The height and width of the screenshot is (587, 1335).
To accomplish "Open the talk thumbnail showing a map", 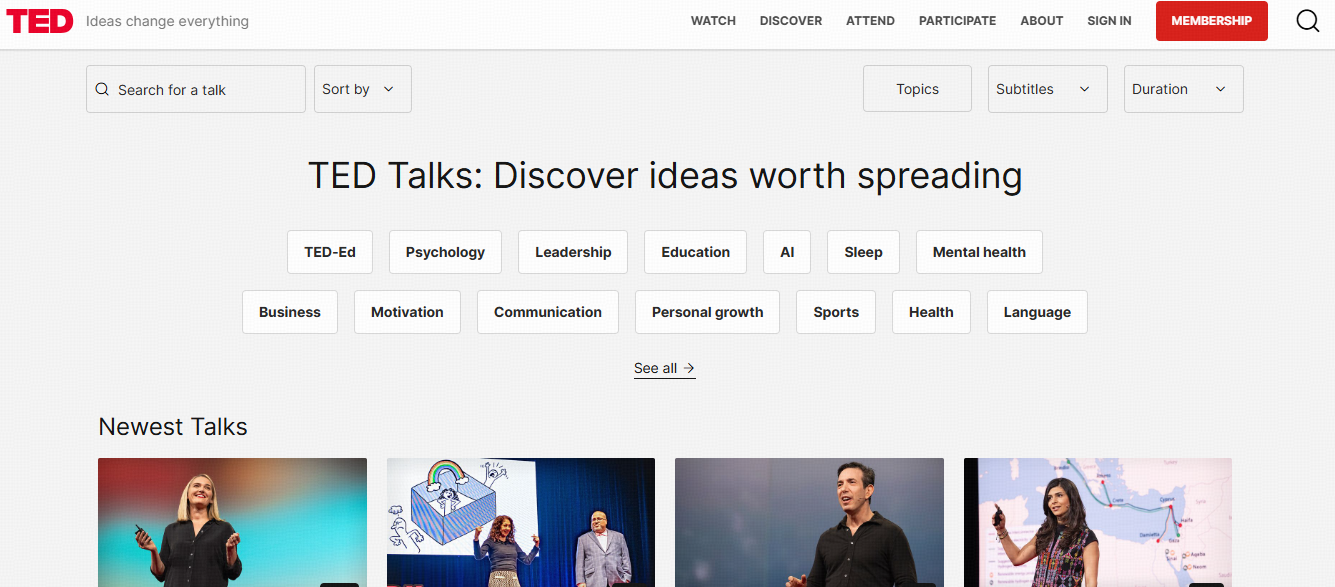I will click(1097, 522).
